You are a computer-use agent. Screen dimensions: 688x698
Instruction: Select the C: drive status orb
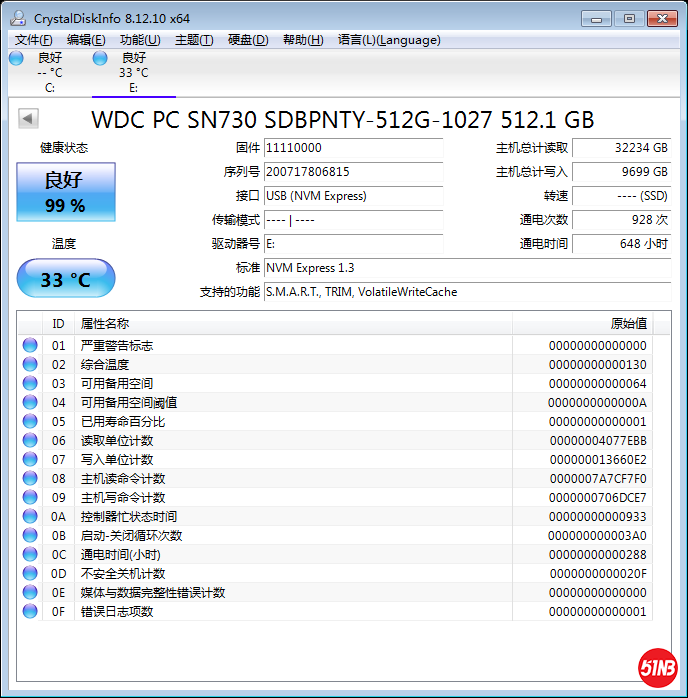[17, 59]
